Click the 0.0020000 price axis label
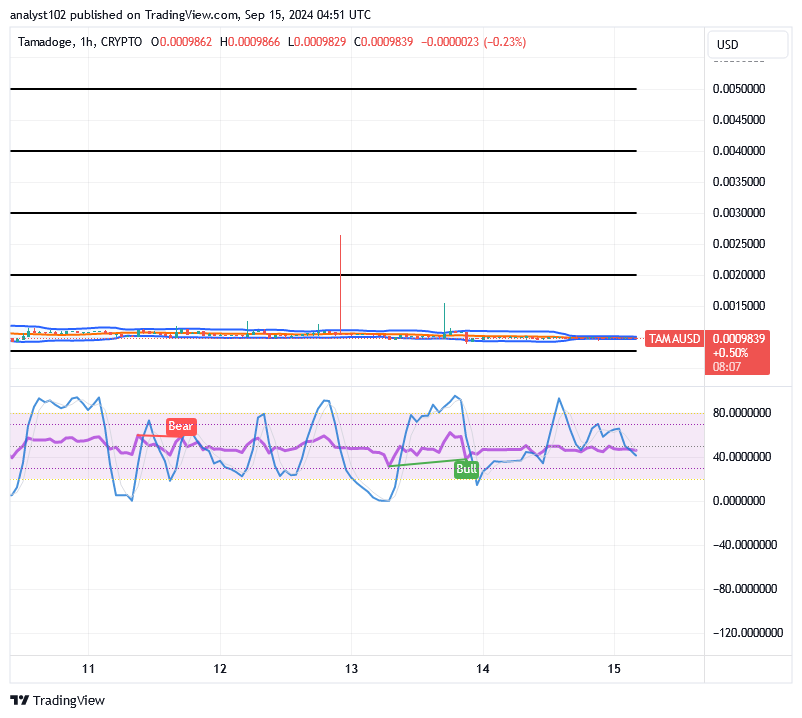This screenshot has height=718, width=802. click(739, 275)
